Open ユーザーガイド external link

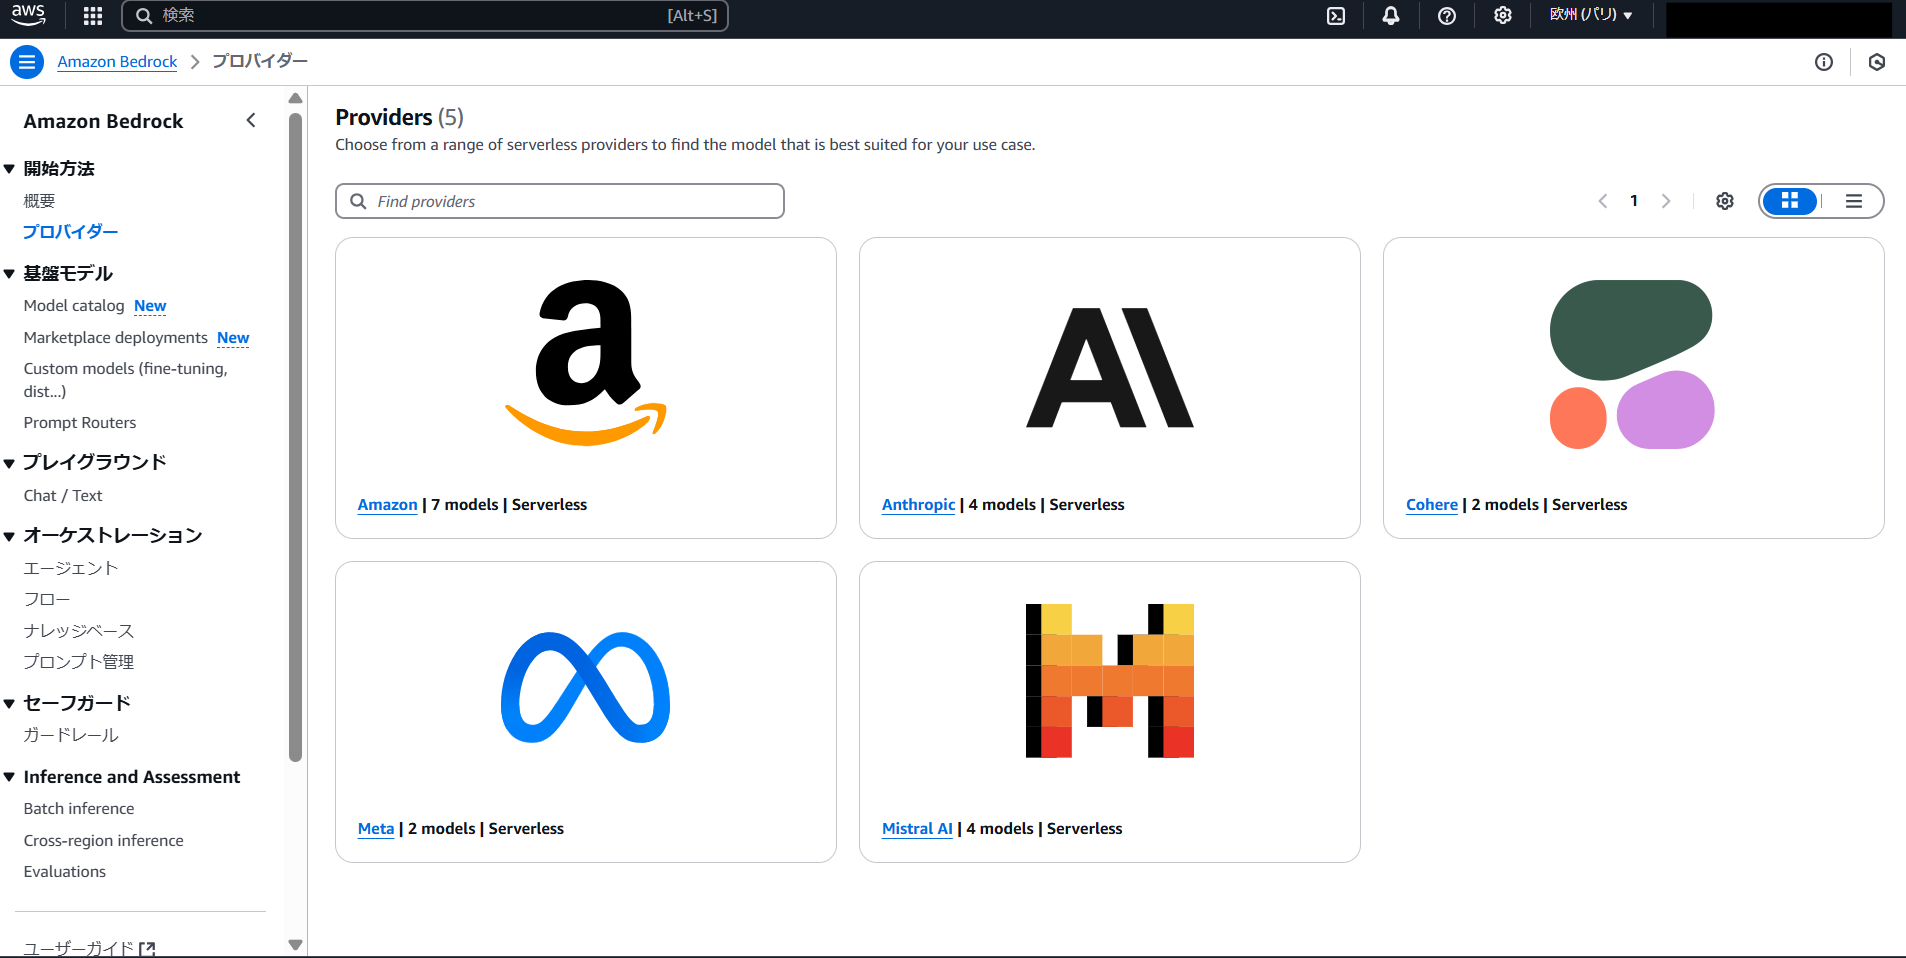pyautogui.click(x=89, y=948)
